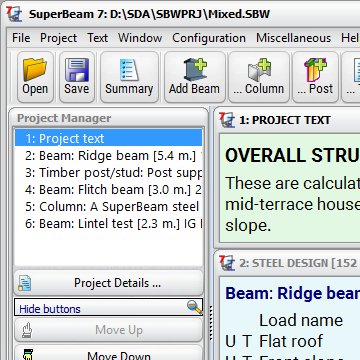Click the panel splitter handle beside Project Manager
The height and width of the screenshot is (360, 360).
tap(211, 322)
